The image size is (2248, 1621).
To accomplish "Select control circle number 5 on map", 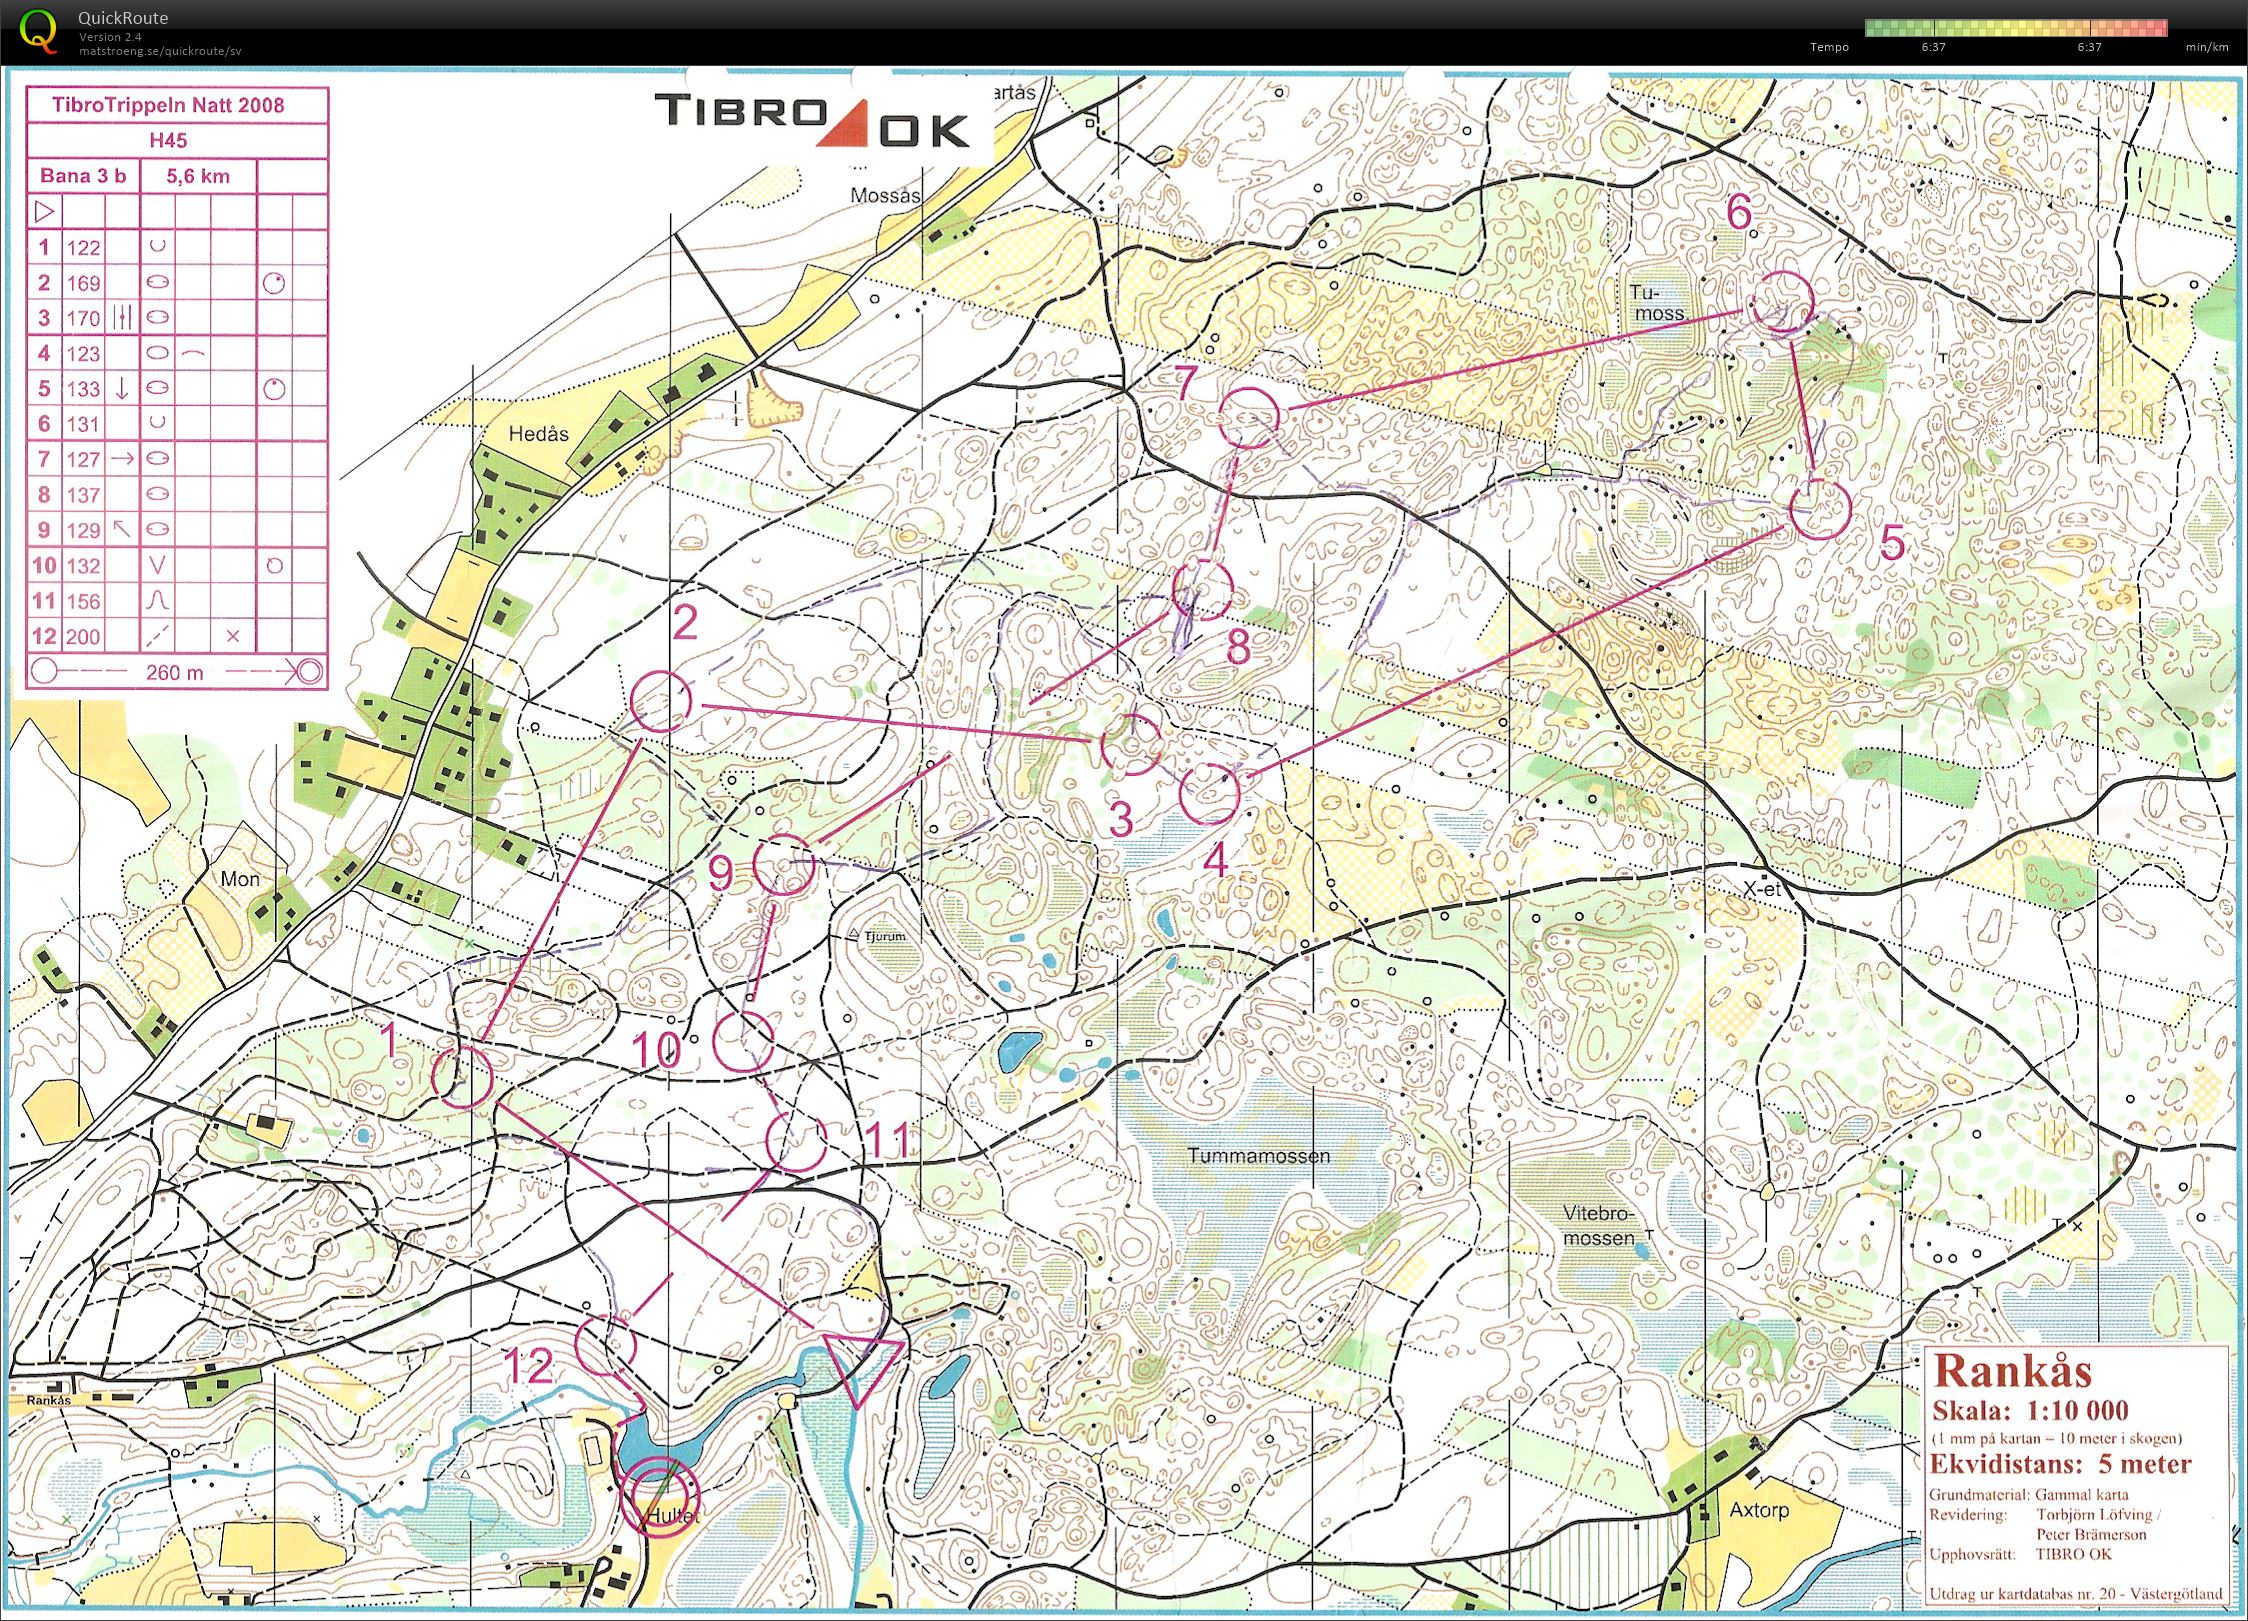I will pyautogui.click(x=1819, y=509).
